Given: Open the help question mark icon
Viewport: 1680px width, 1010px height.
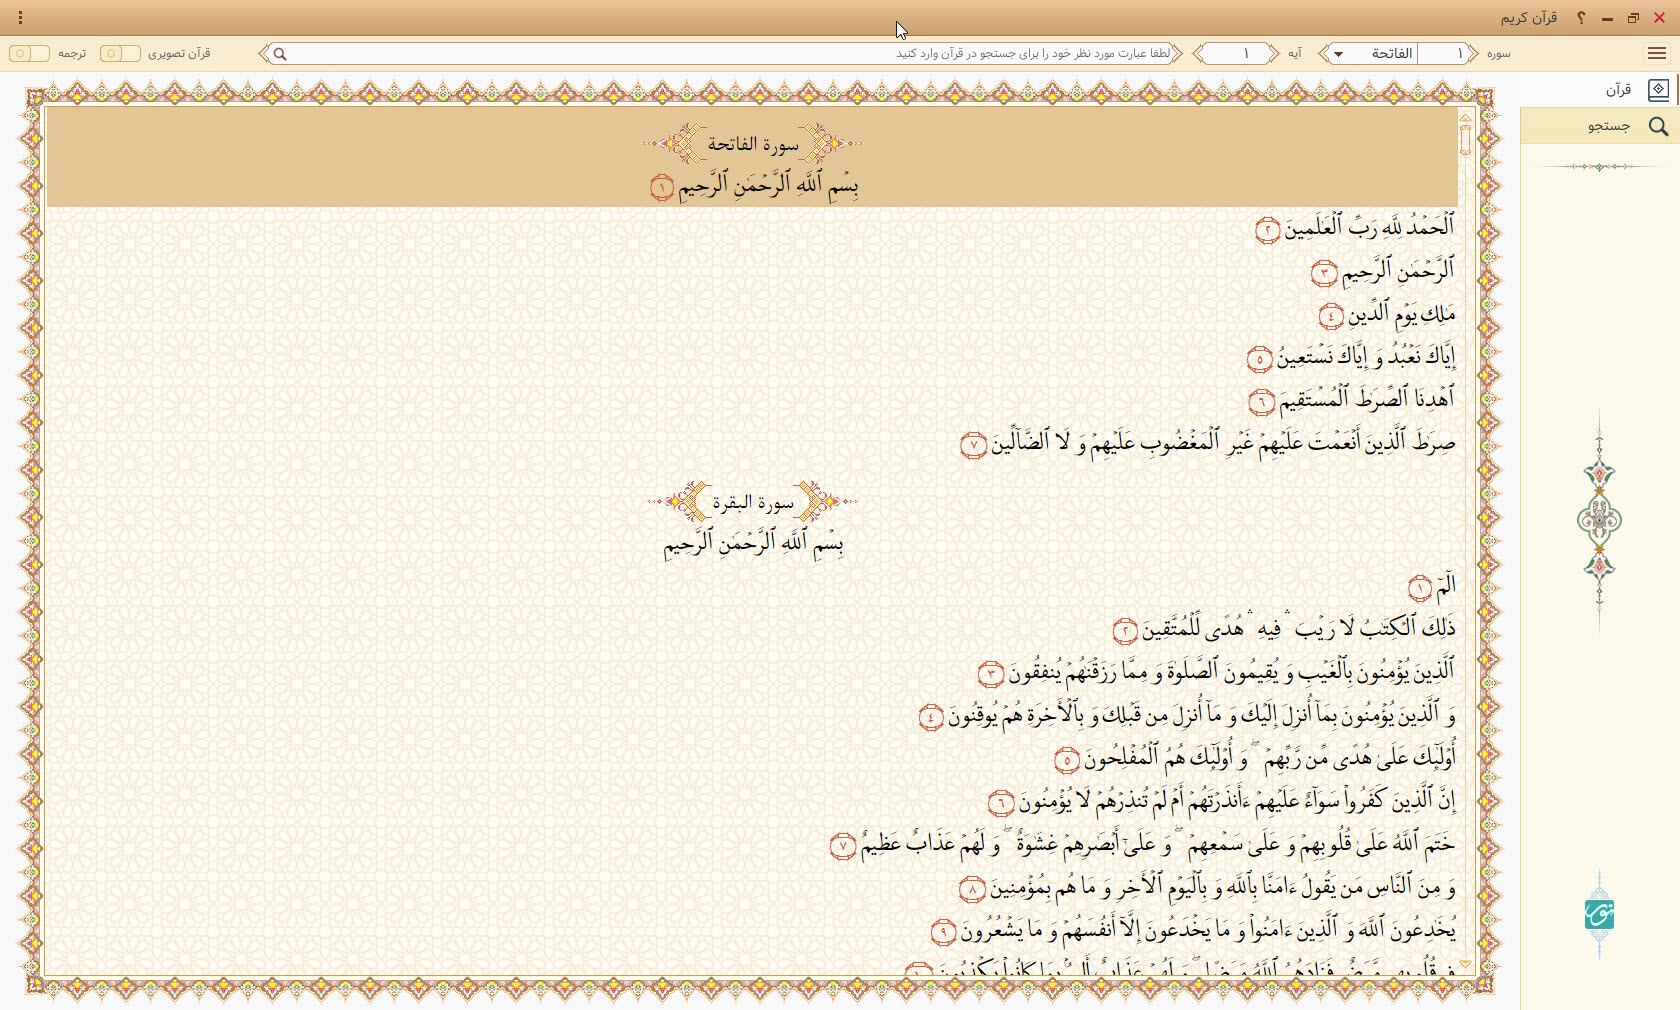Looking at the screenshot, I should pos(1581,18).
